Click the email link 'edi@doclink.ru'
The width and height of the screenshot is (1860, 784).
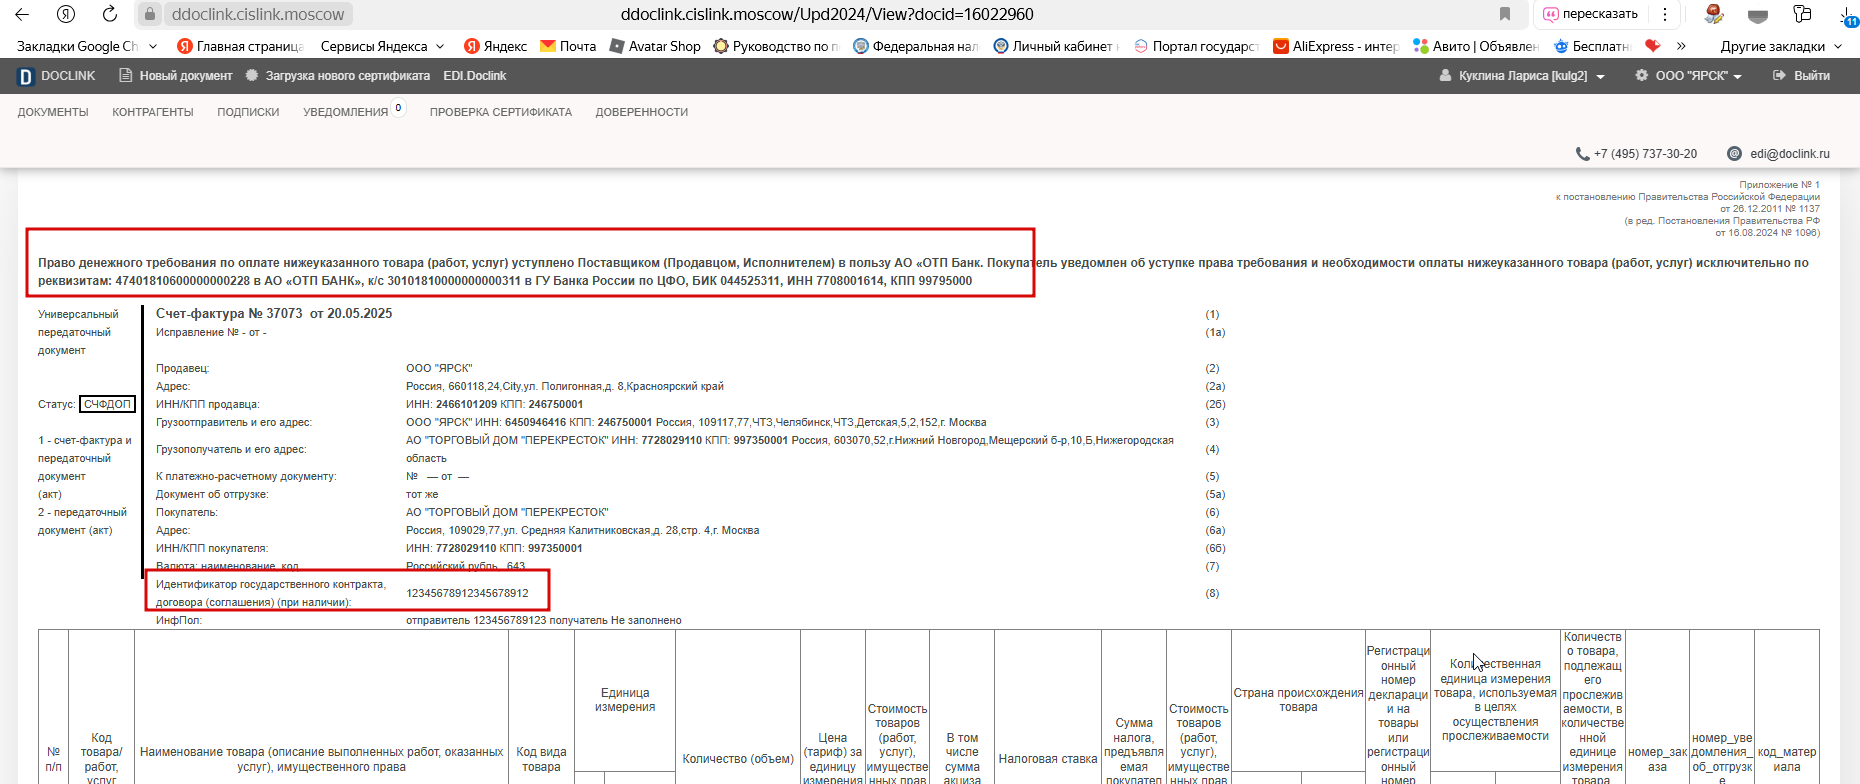tap(1790, 154)
